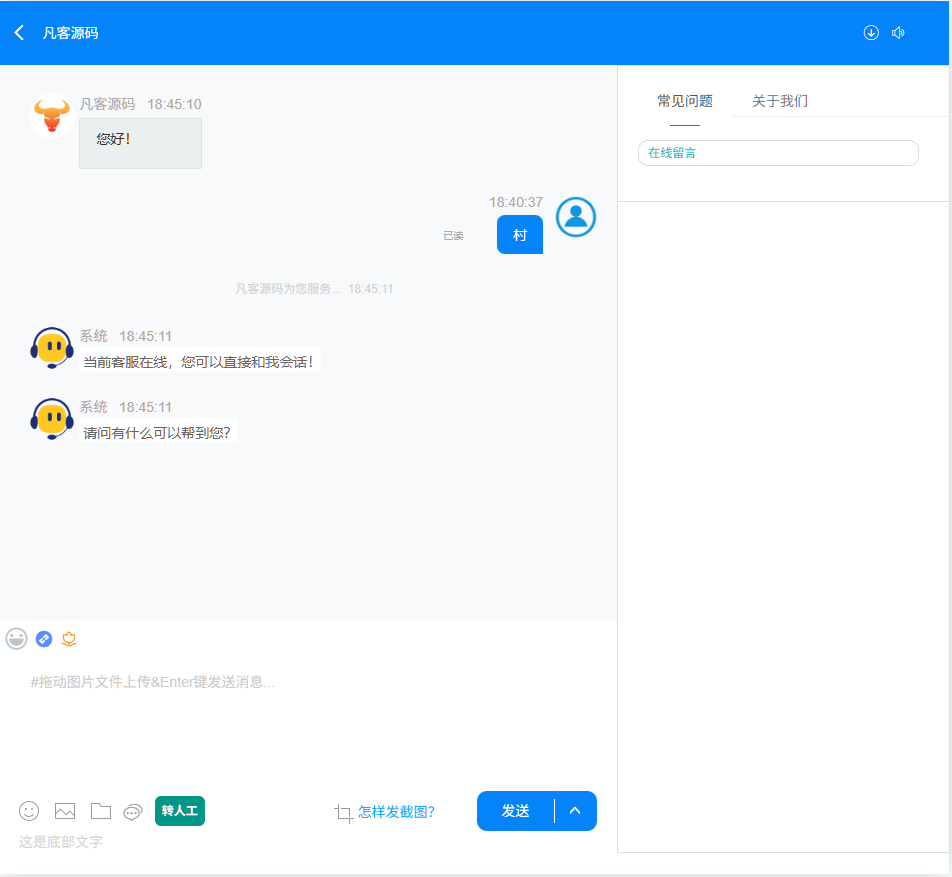The width and height of the screenshot is (952, 877).
Task: Click the system robot avatar beside 当前客服在线
Action: (x=52, y=348)
